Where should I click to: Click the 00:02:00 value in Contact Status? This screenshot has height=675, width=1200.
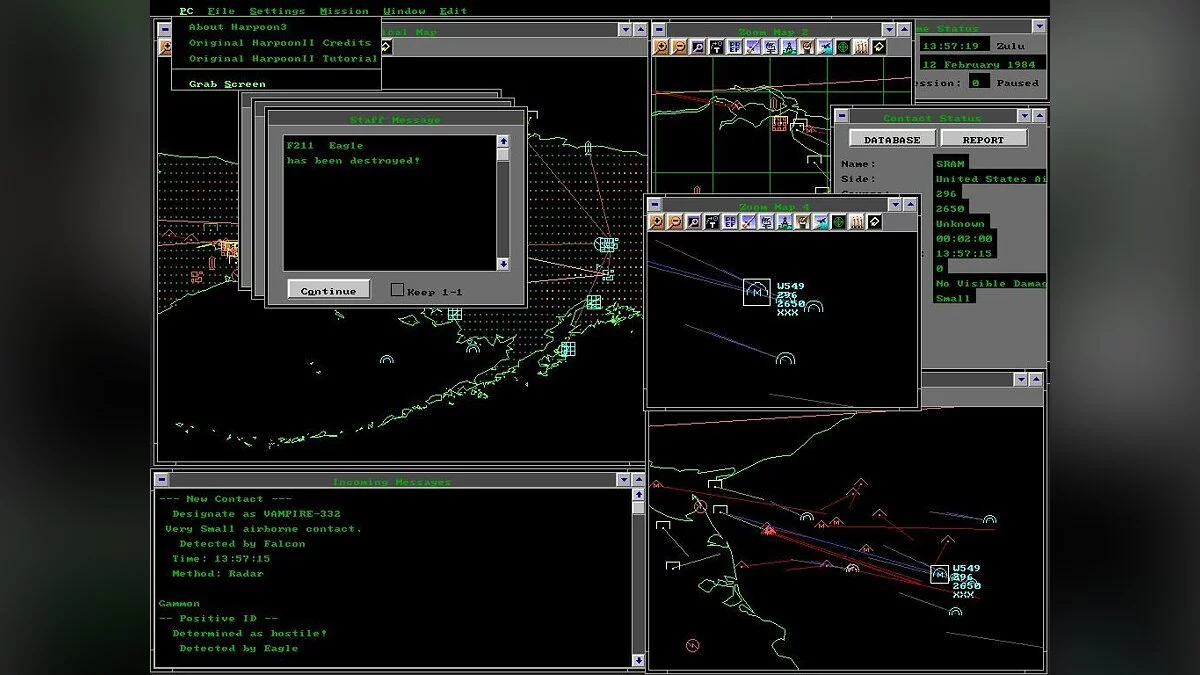pos(964,239)
